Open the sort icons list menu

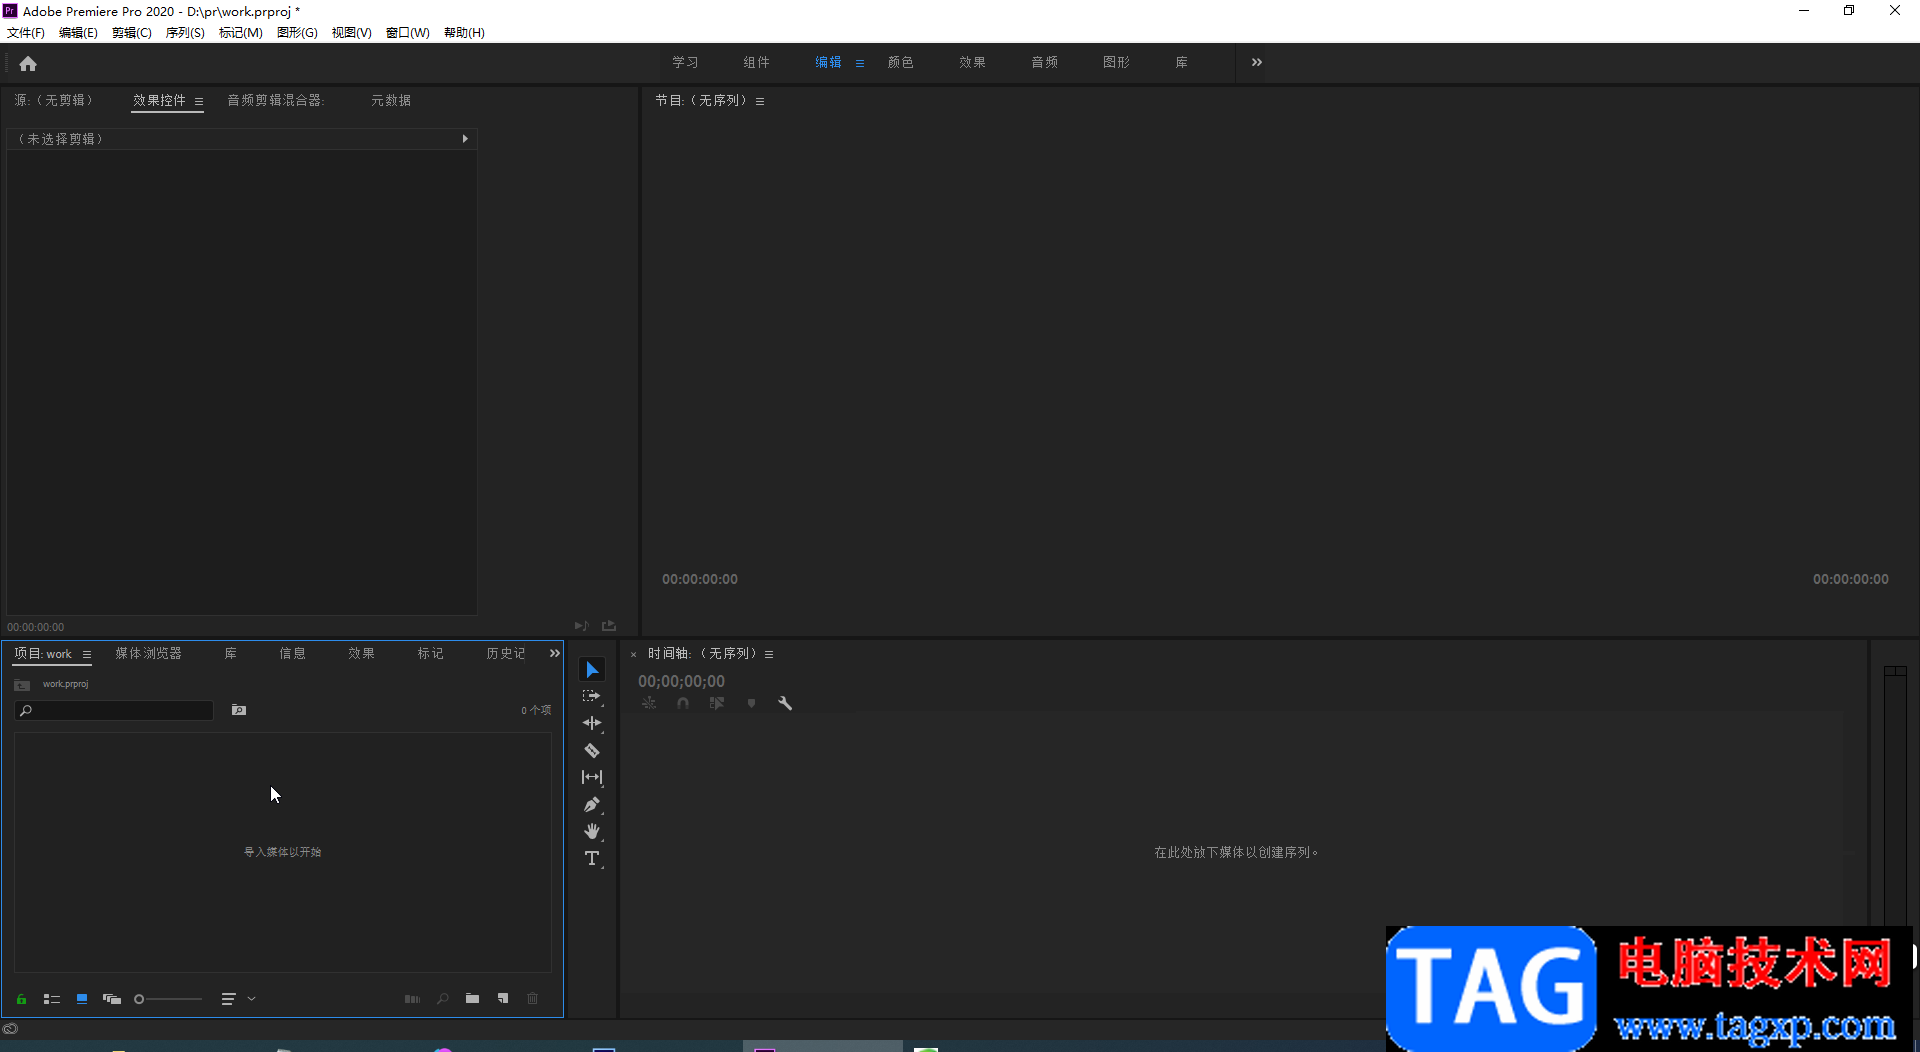[228, 998]
